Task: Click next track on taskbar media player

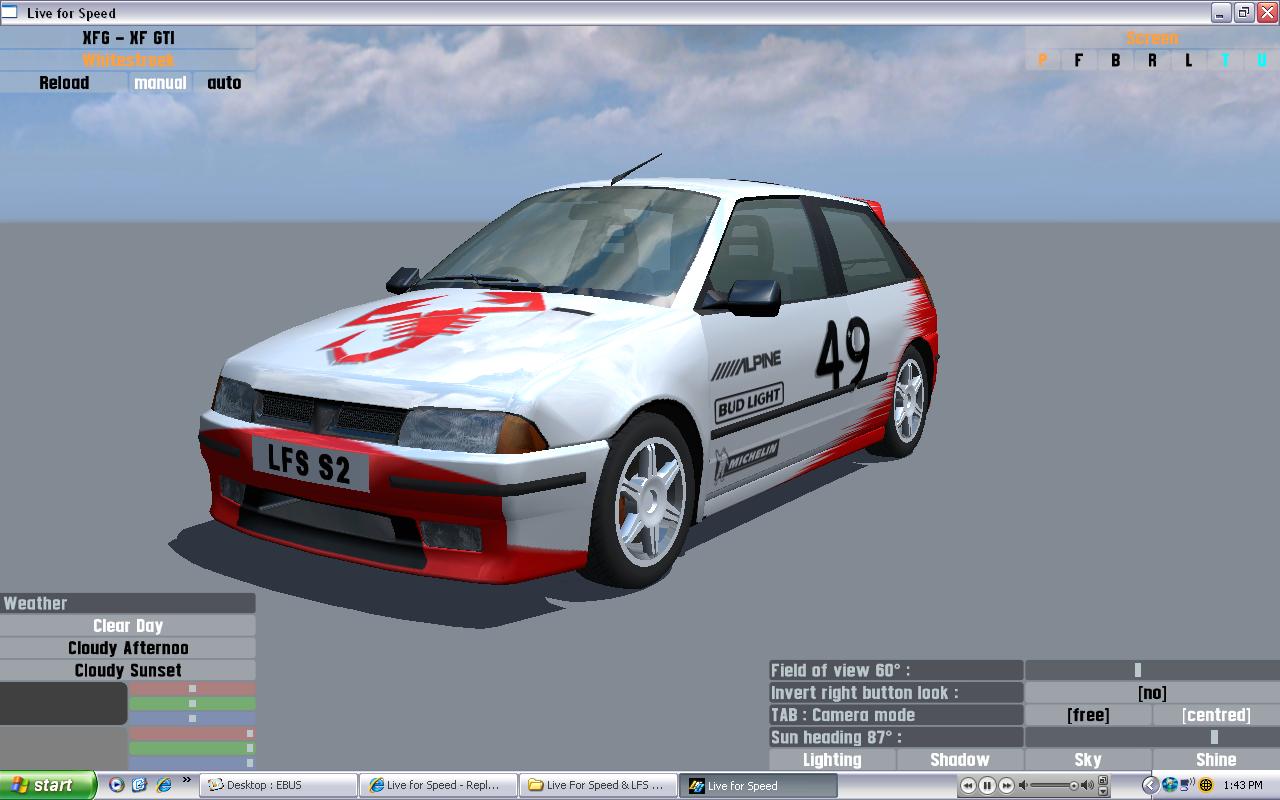Action: tap(1007, 786)
